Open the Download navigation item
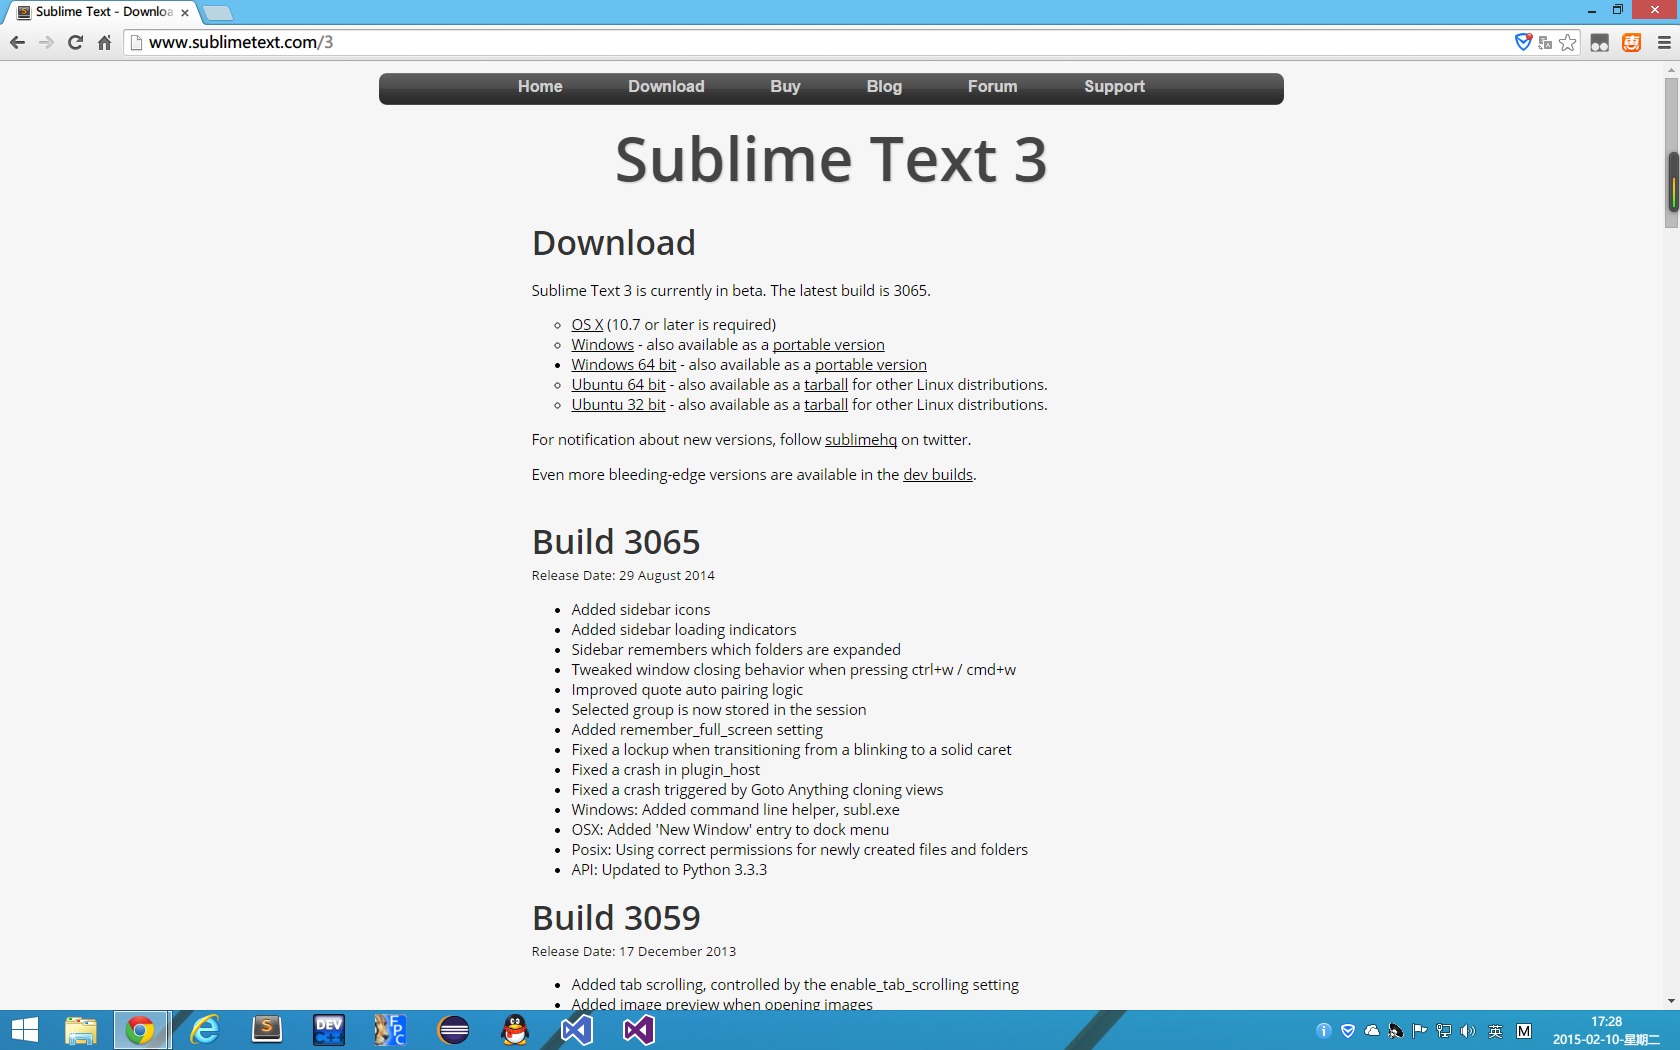The width and height of the screenshot is (1680, 1050). coord(666,87)
